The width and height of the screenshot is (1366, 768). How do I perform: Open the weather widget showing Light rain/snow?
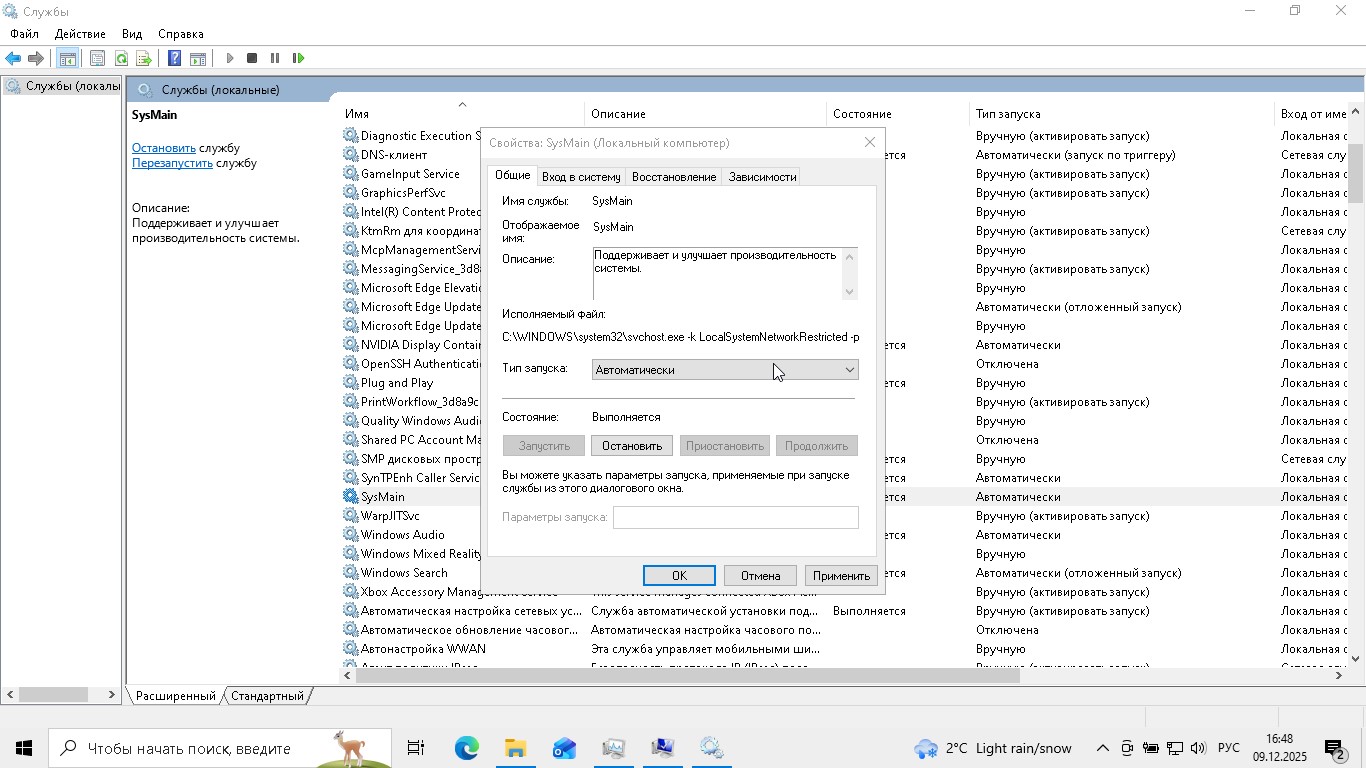click(x=993, y=748)
